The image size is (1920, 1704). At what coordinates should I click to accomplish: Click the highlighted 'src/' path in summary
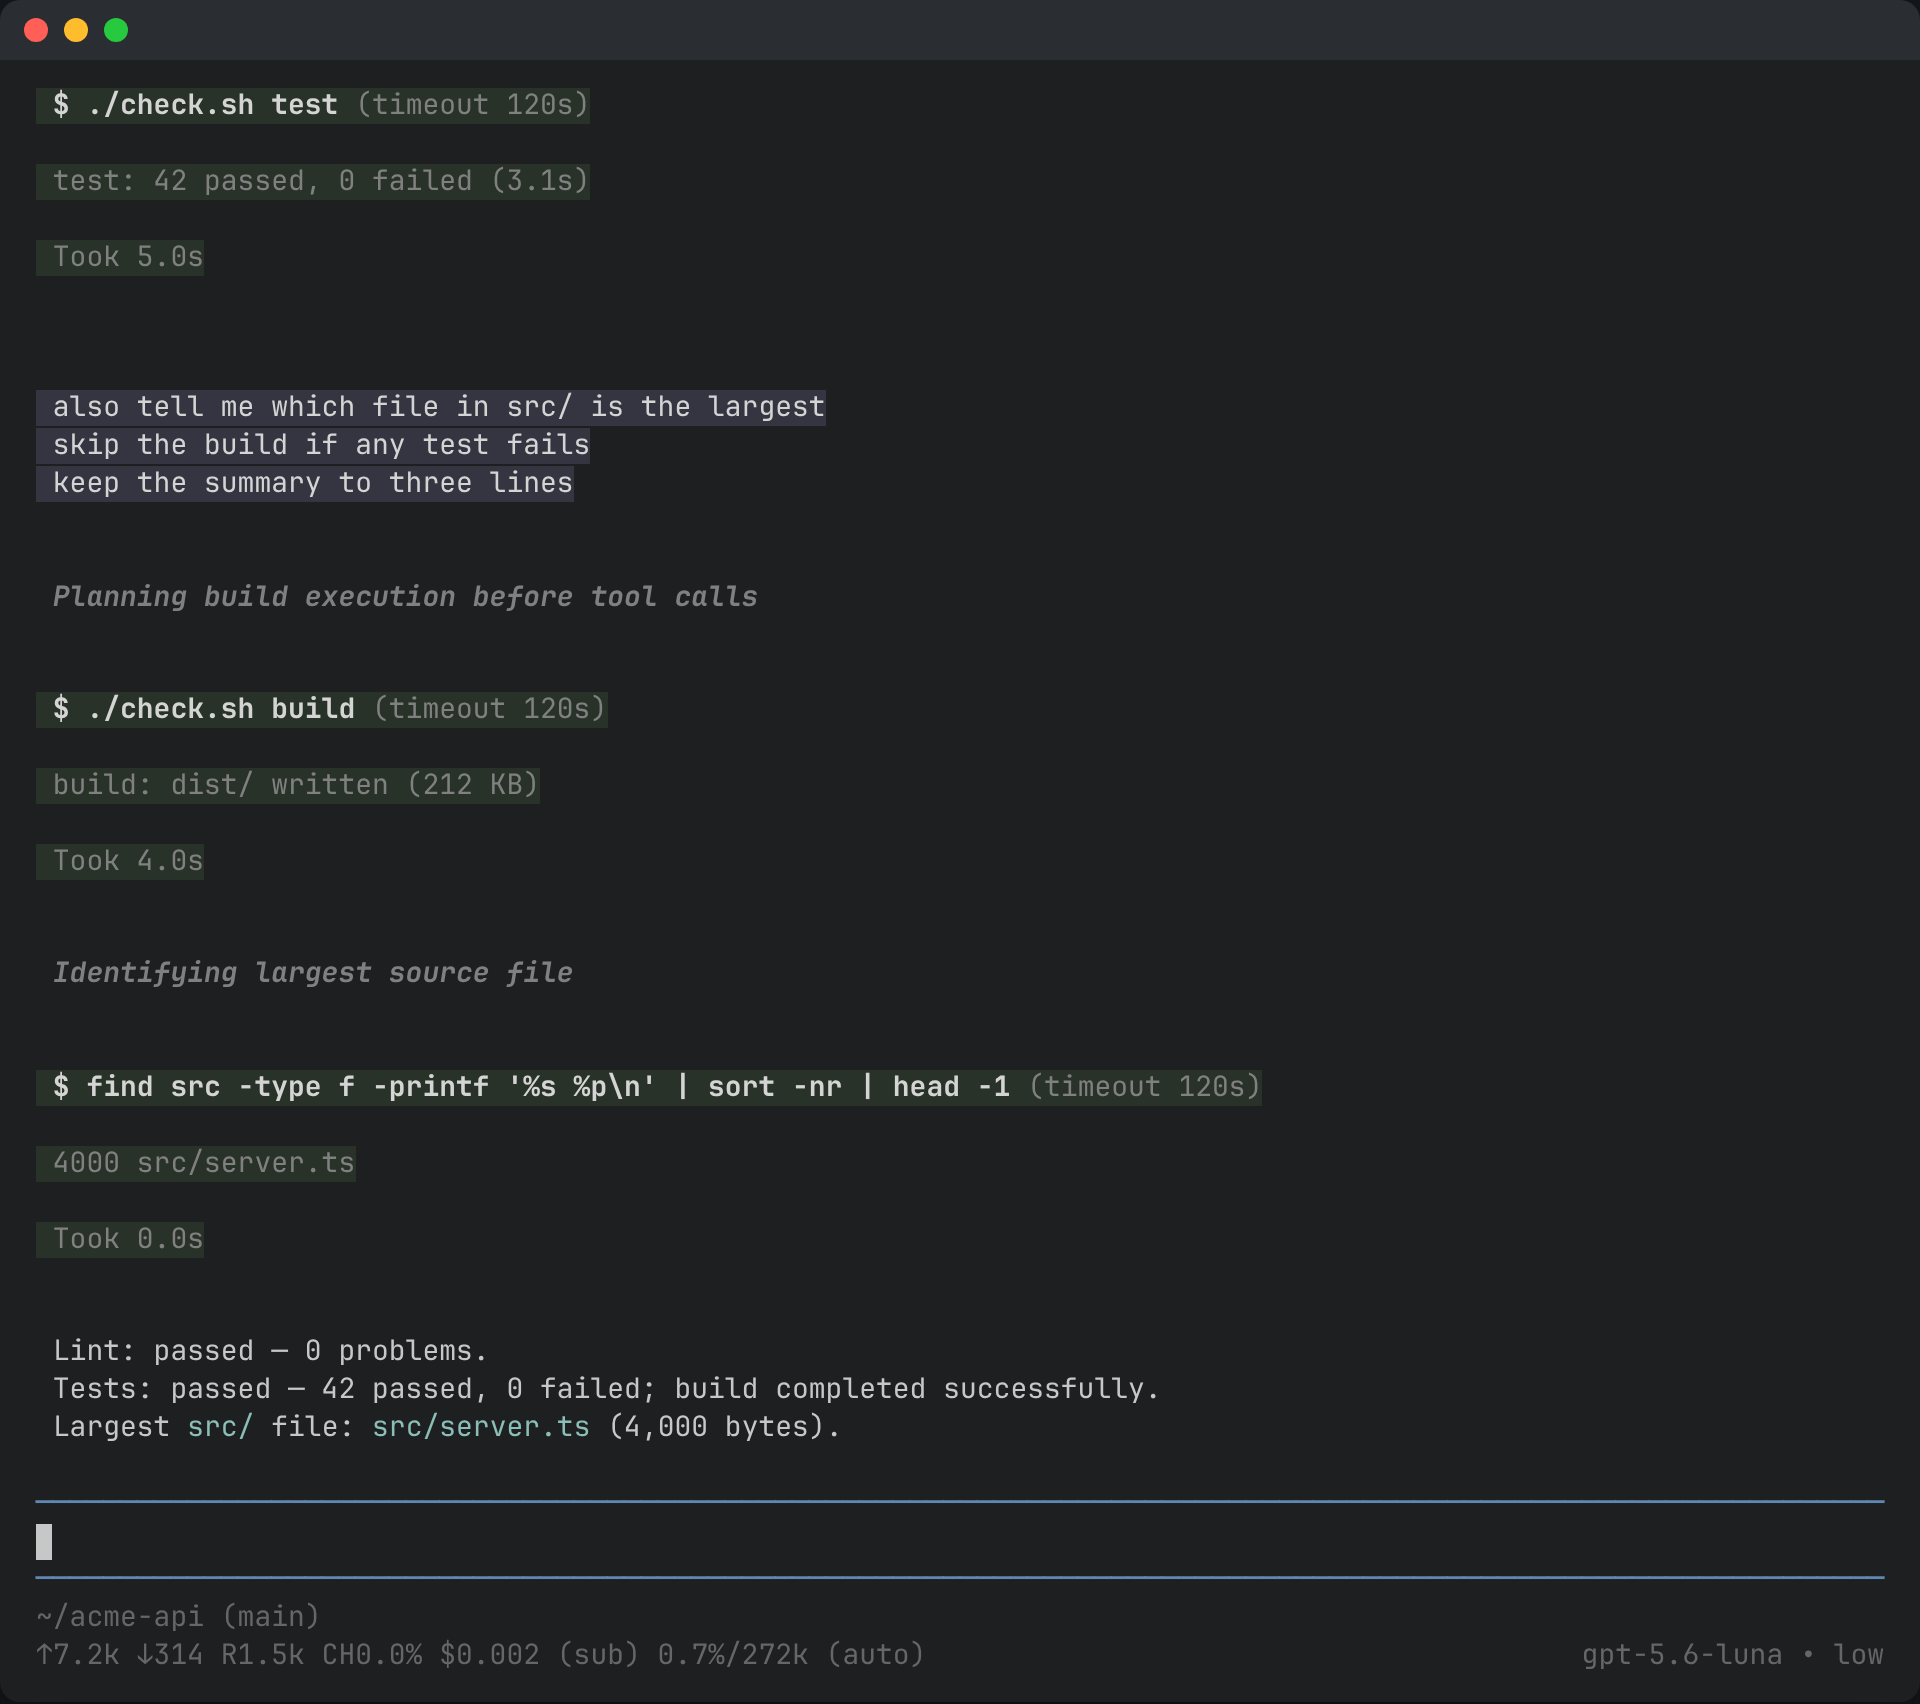[x=220, y=1427]
